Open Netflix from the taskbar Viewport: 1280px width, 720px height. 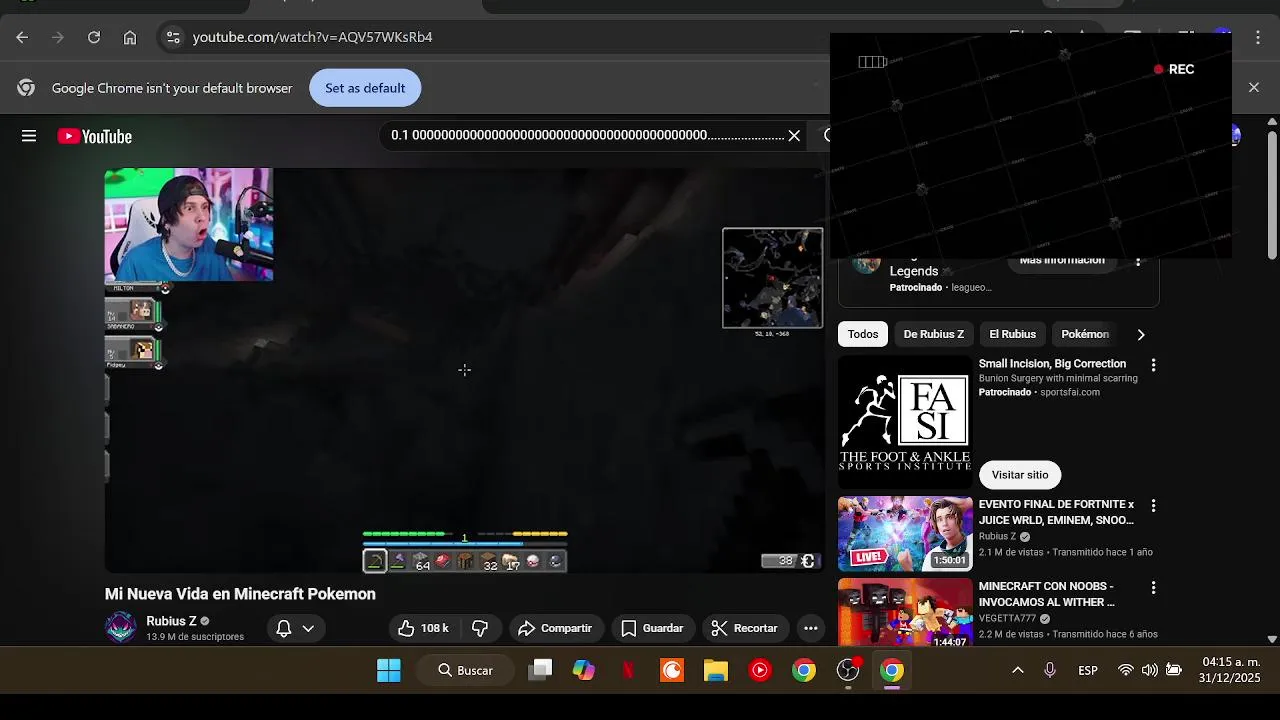click(628, 670)
